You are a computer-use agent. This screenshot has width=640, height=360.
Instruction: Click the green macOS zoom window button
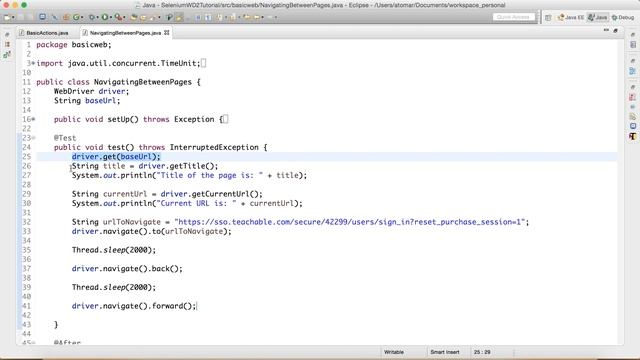[x=24, y=5]
